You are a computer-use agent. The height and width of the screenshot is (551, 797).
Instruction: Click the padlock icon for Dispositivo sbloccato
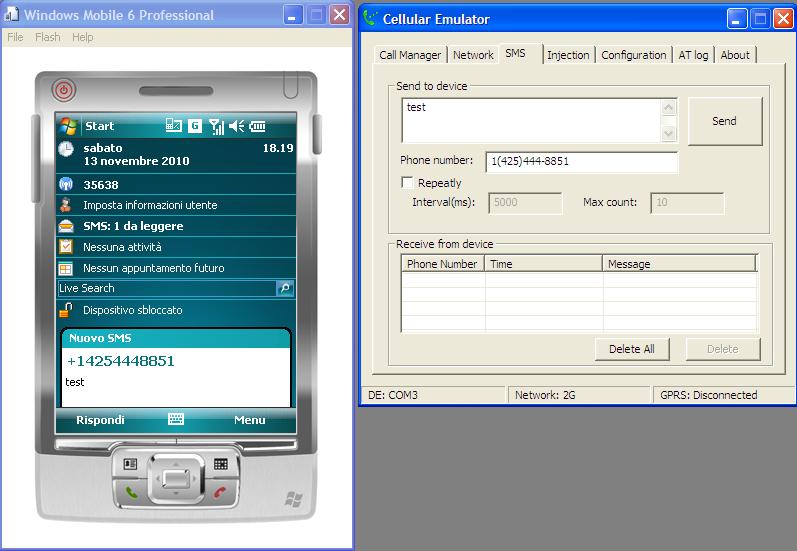(x=66, y=310)
